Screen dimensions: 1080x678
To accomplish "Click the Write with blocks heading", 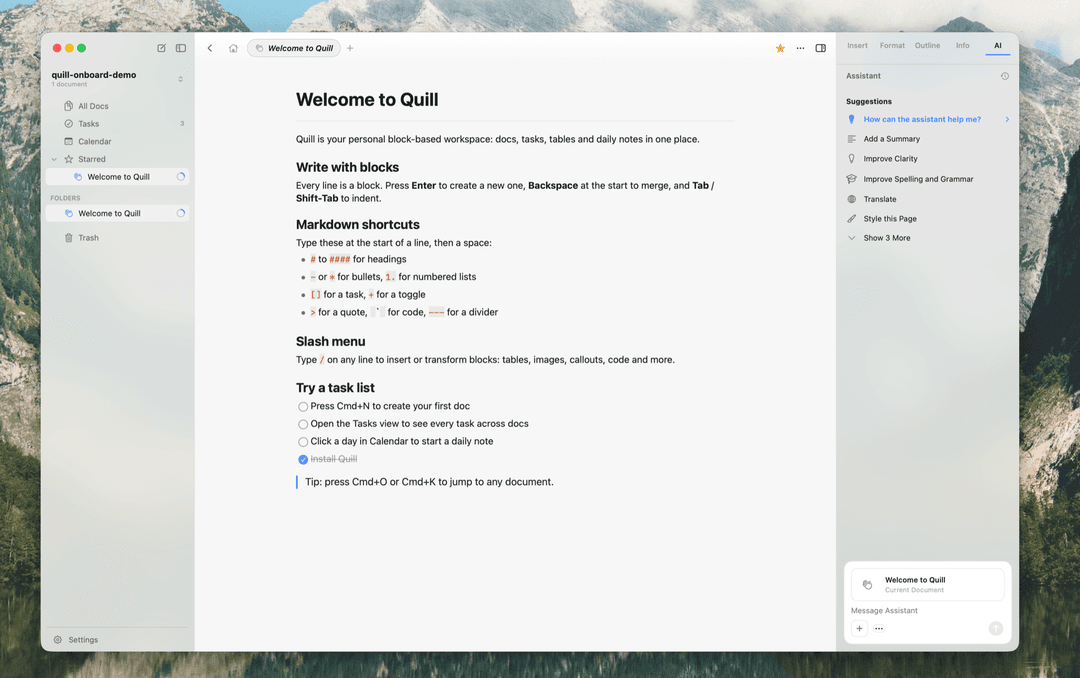I will click(x=347, y=167).
